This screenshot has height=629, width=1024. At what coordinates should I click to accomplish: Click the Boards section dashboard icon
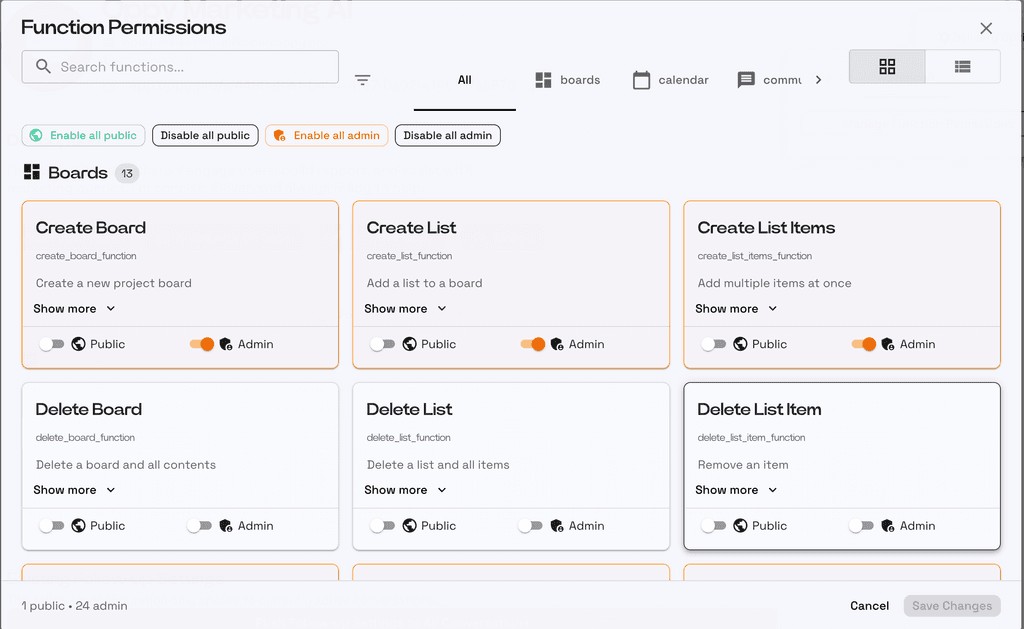[x=31, y=172]
